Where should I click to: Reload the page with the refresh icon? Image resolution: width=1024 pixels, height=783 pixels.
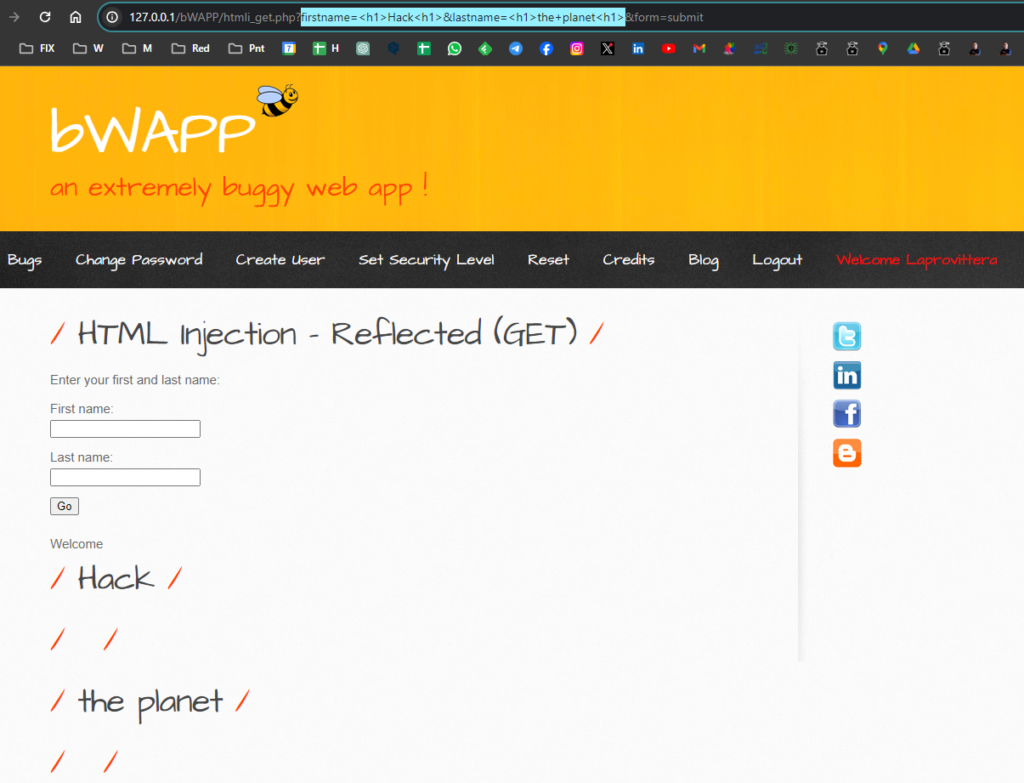[x=44, y=17]
